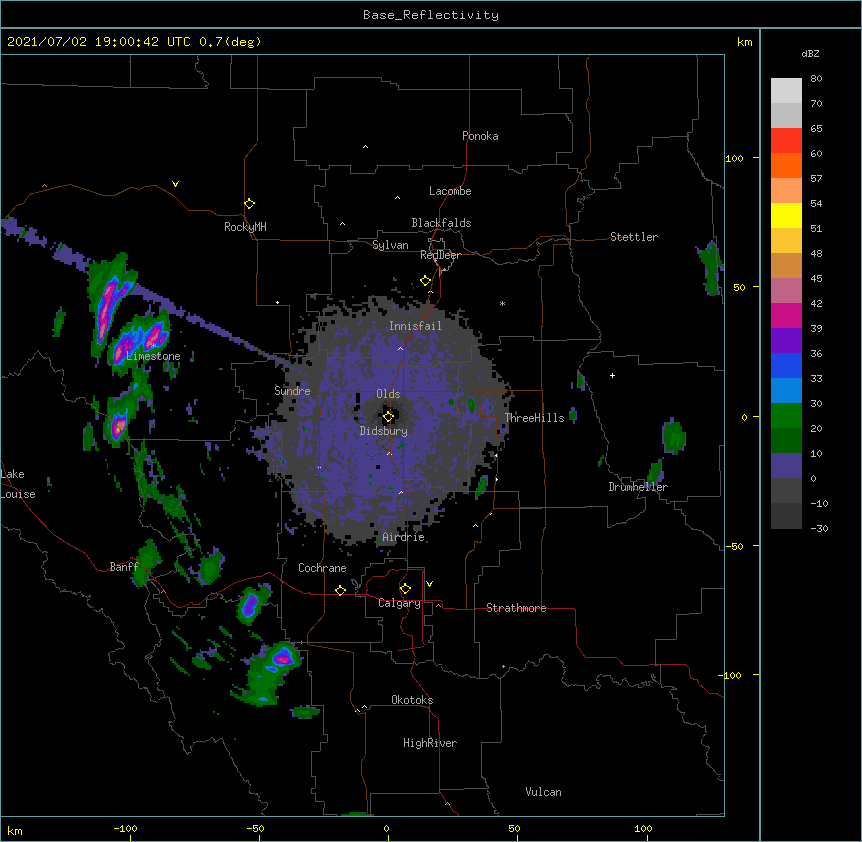The width and height of the screenshot is (862, 842).
Task: Click the -100 tick on the horizontal axis
Action: [125, 828]
